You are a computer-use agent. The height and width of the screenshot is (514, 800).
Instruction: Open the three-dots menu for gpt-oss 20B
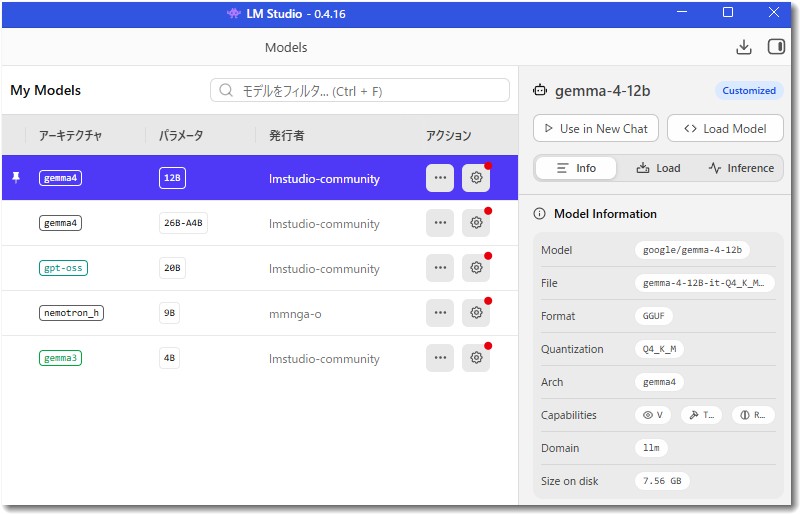[x=440, y=268]
